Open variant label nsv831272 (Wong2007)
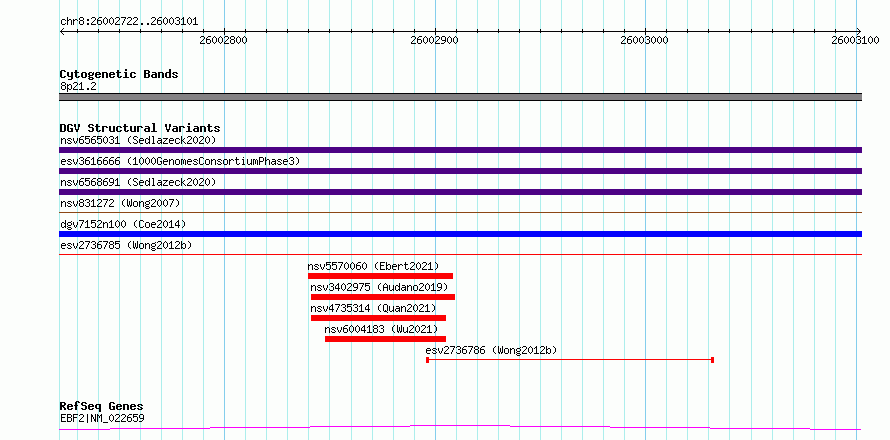 point(120,203)
